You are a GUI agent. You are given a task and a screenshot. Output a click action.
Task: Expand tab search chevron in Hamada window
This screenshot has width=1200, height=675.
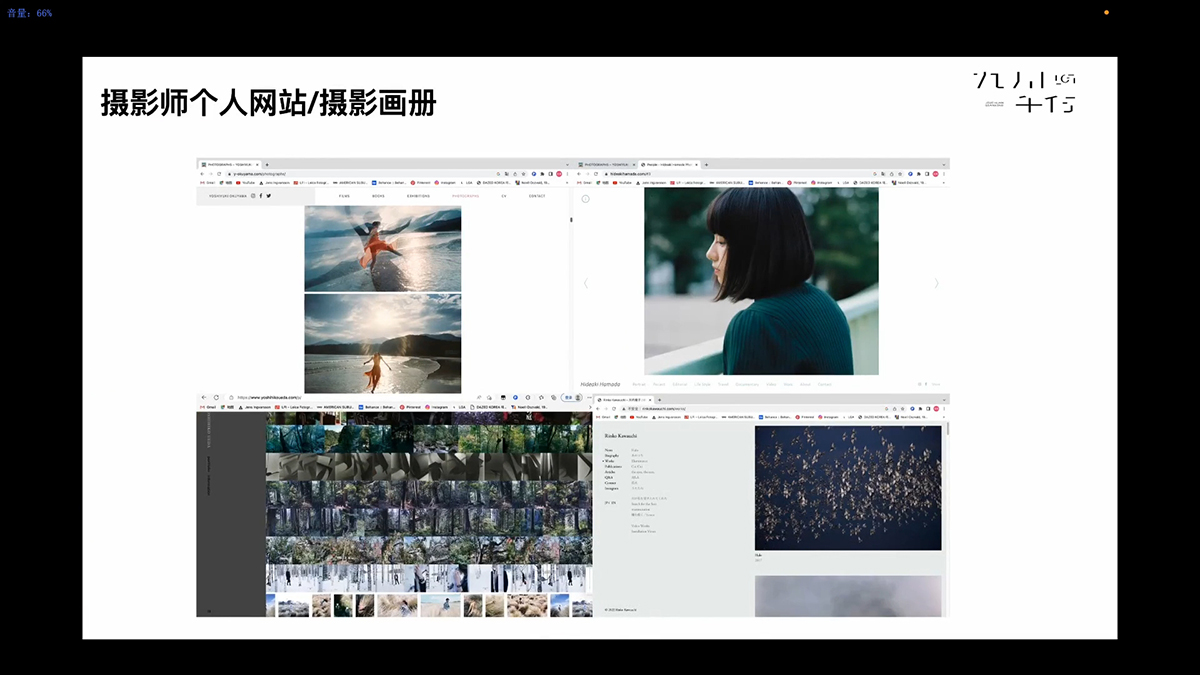pos(944,164)
